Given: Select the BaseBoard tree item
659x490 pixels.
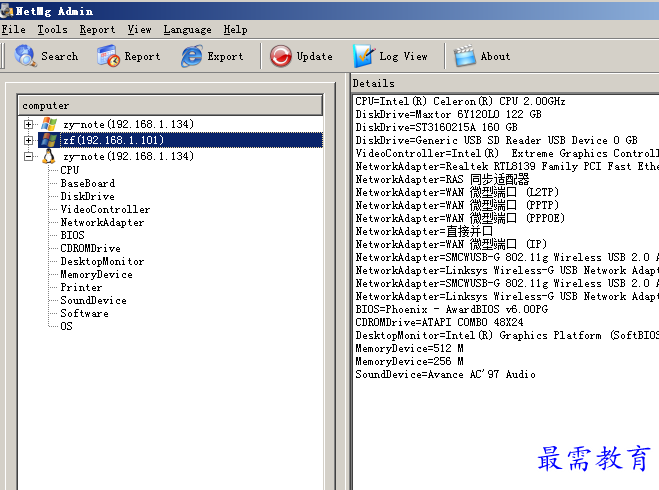Looking at the screenshot, I should pos(87,183).
